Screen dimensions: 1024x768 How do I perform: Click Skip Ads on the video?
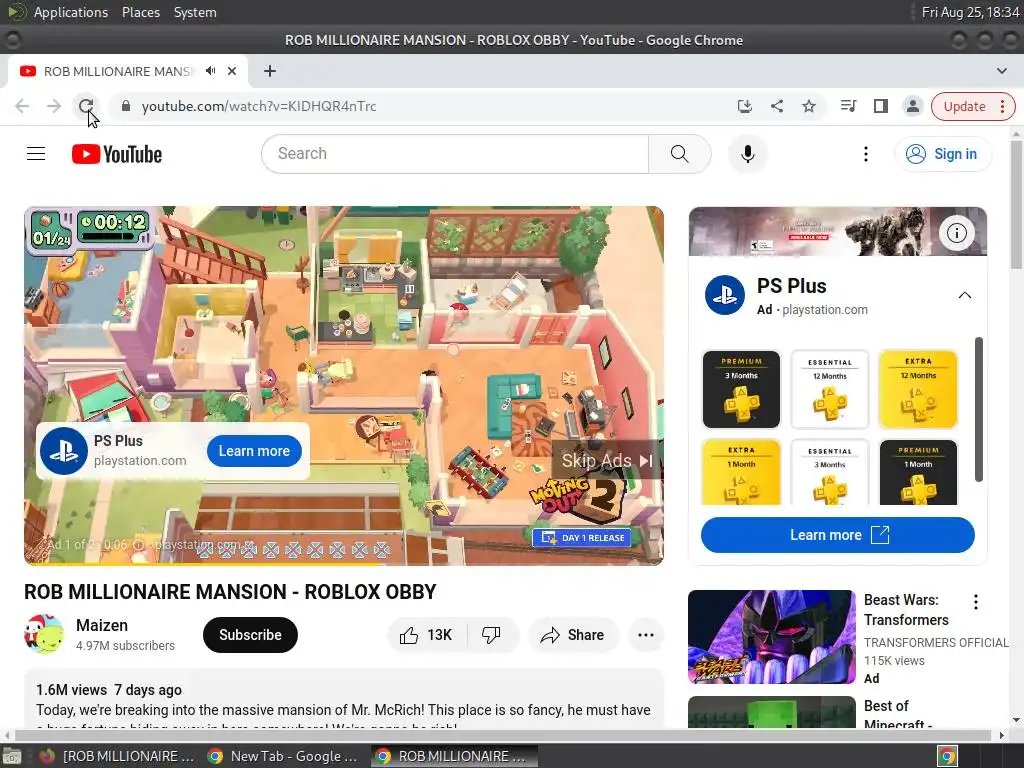pyautogui.click(x=607, y=460)
